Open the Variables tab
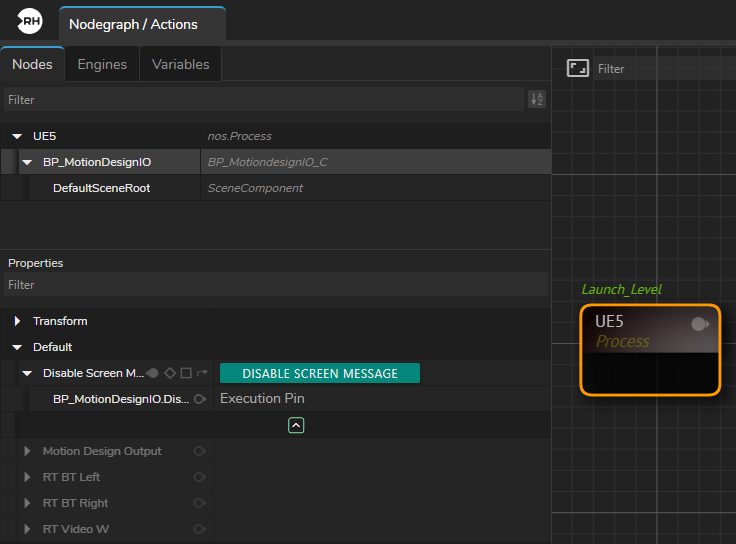 180,64
